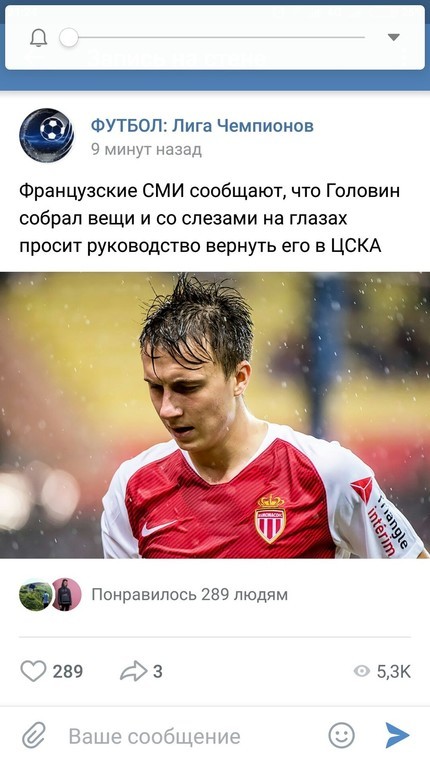Image resolution: width=430 pixels, height=764 pixels.
Task: Open the soccer ball group avatar
Action: click(47, 135)
